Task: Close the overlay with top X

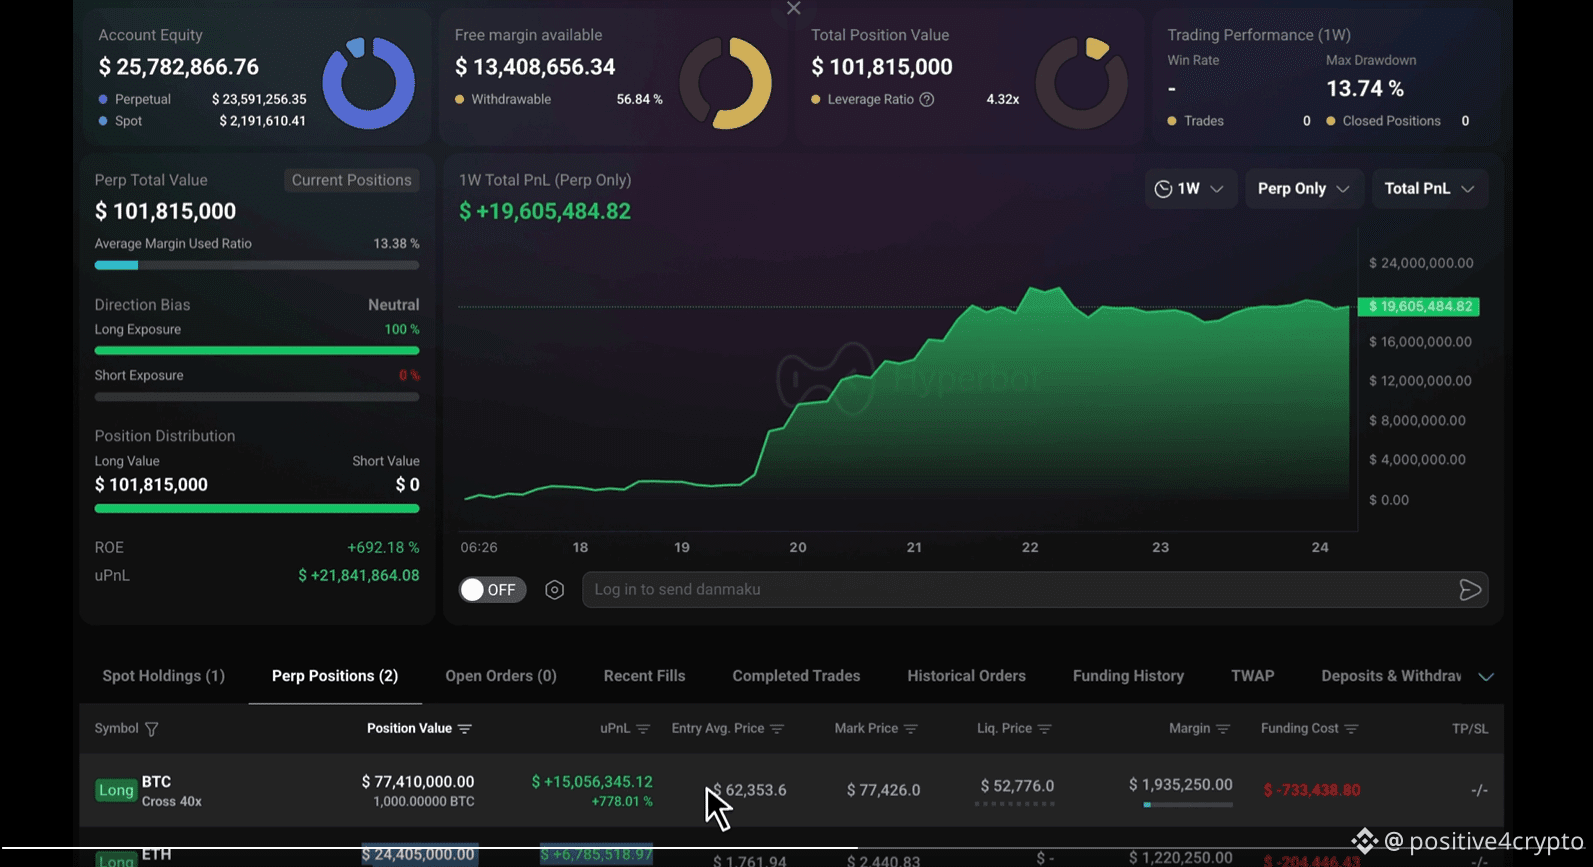Action: [x=794, y=8]
